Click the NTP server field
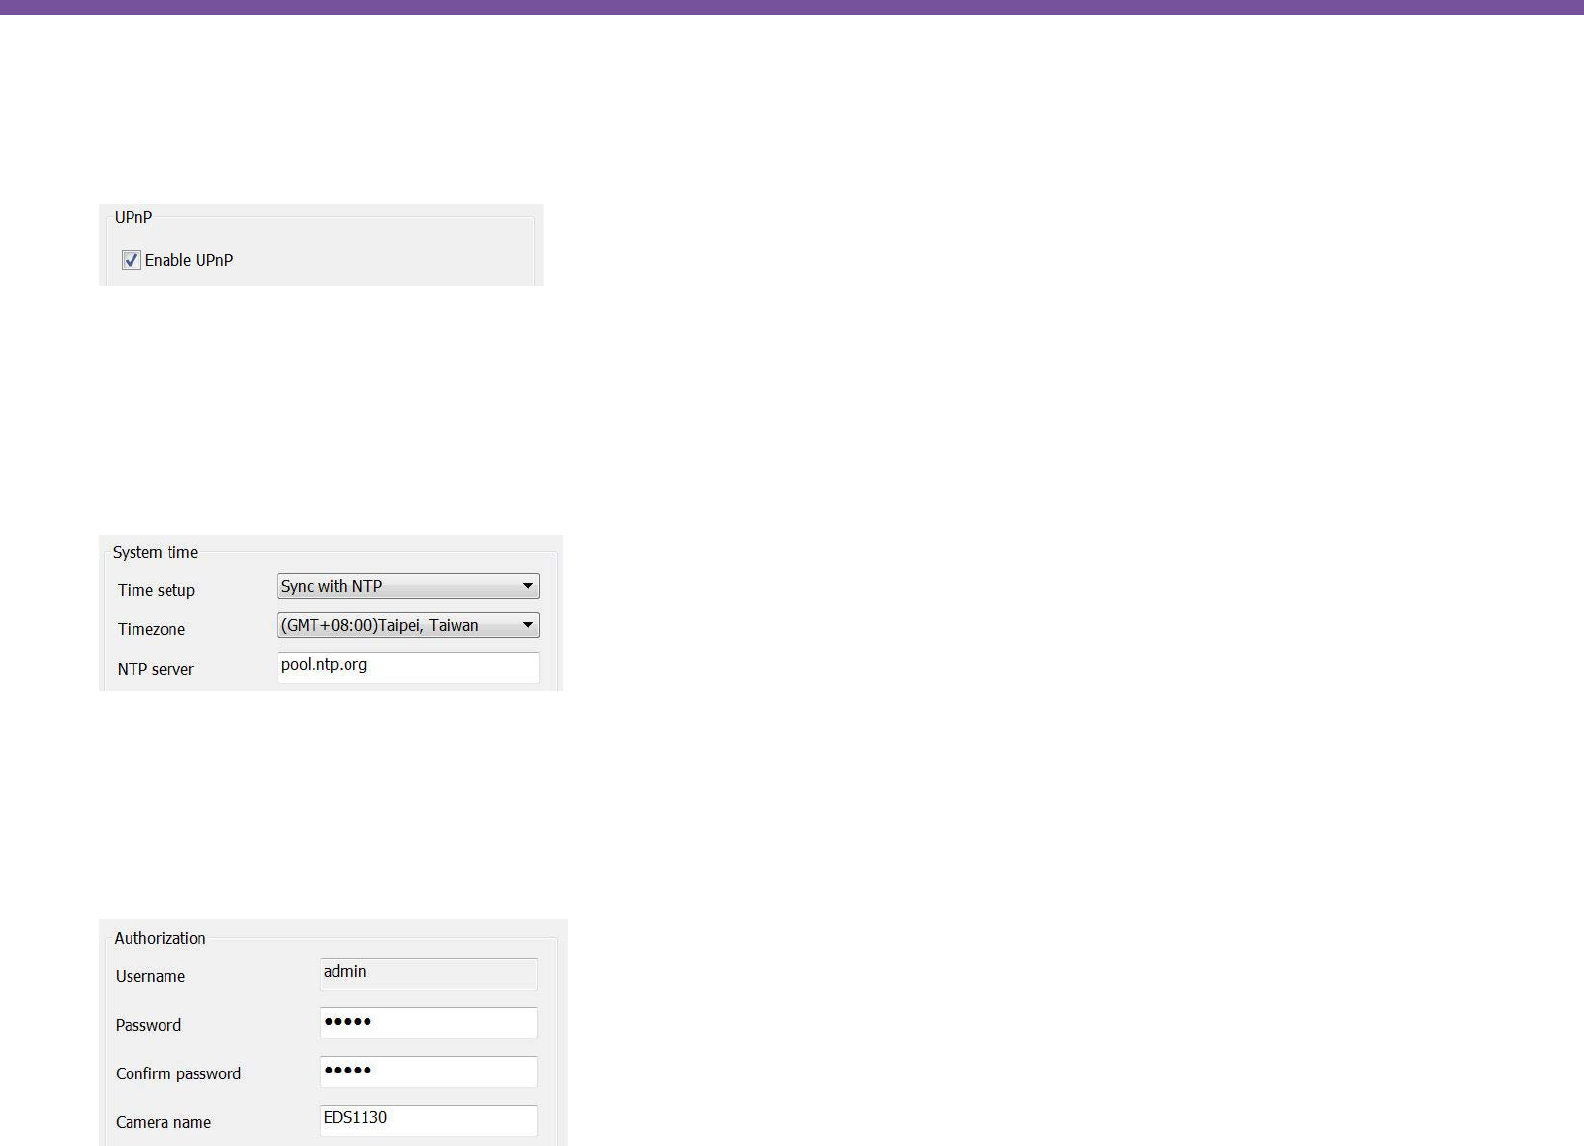 pyautogui.click(x=408, y=667)
